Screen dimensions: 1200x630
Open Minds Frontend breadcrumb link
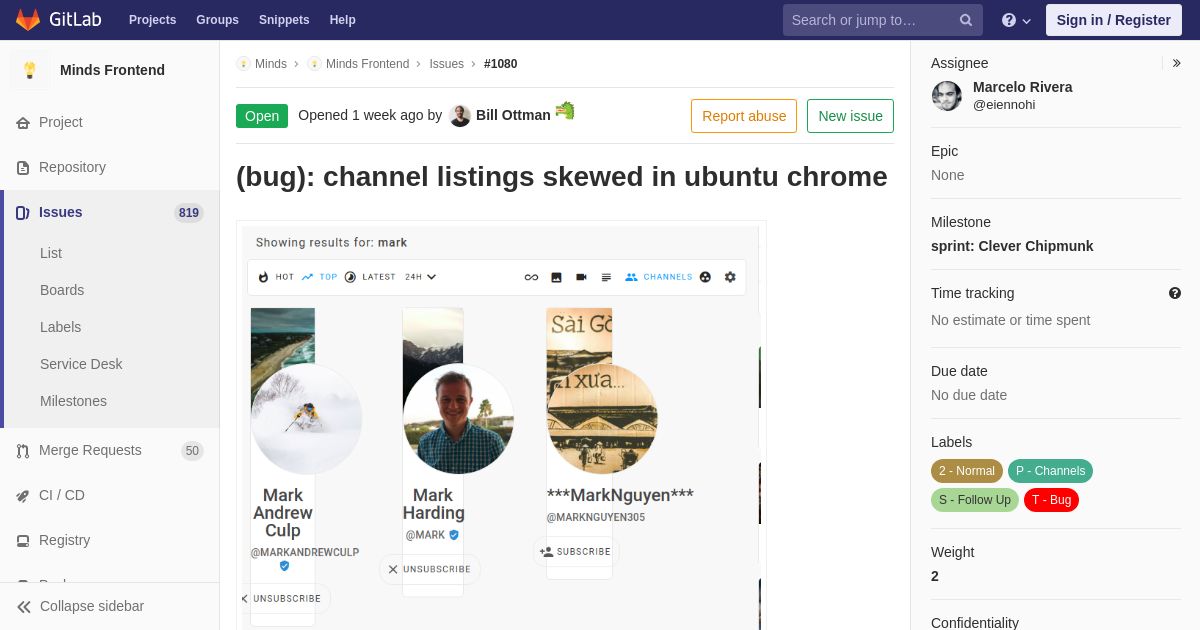(367, 64)
